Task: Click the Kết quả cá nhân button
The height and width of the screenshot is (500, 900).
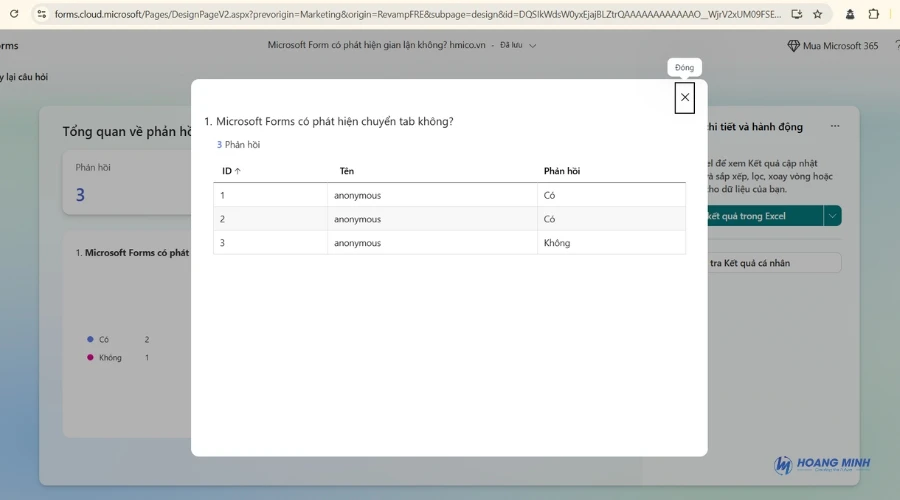Action: pos(774,263)
